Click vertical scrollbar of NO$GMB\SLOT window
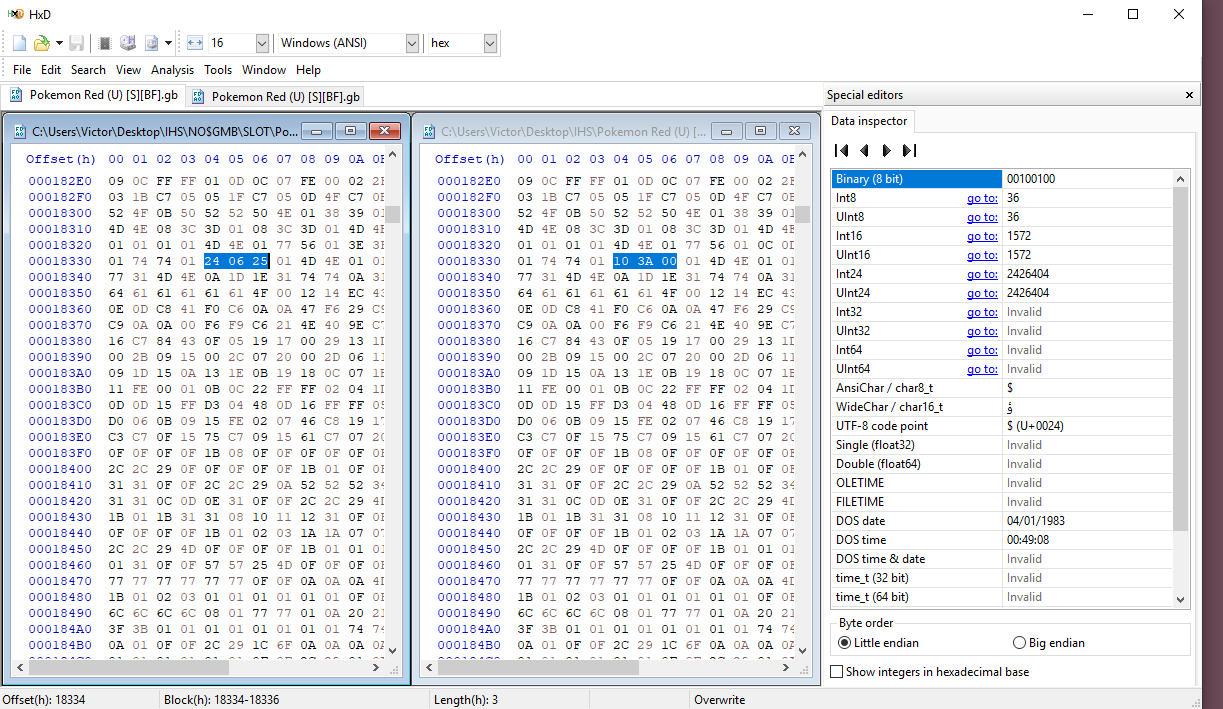The image size is (1223, 709). pyautogui.click(x=394, y=400)
